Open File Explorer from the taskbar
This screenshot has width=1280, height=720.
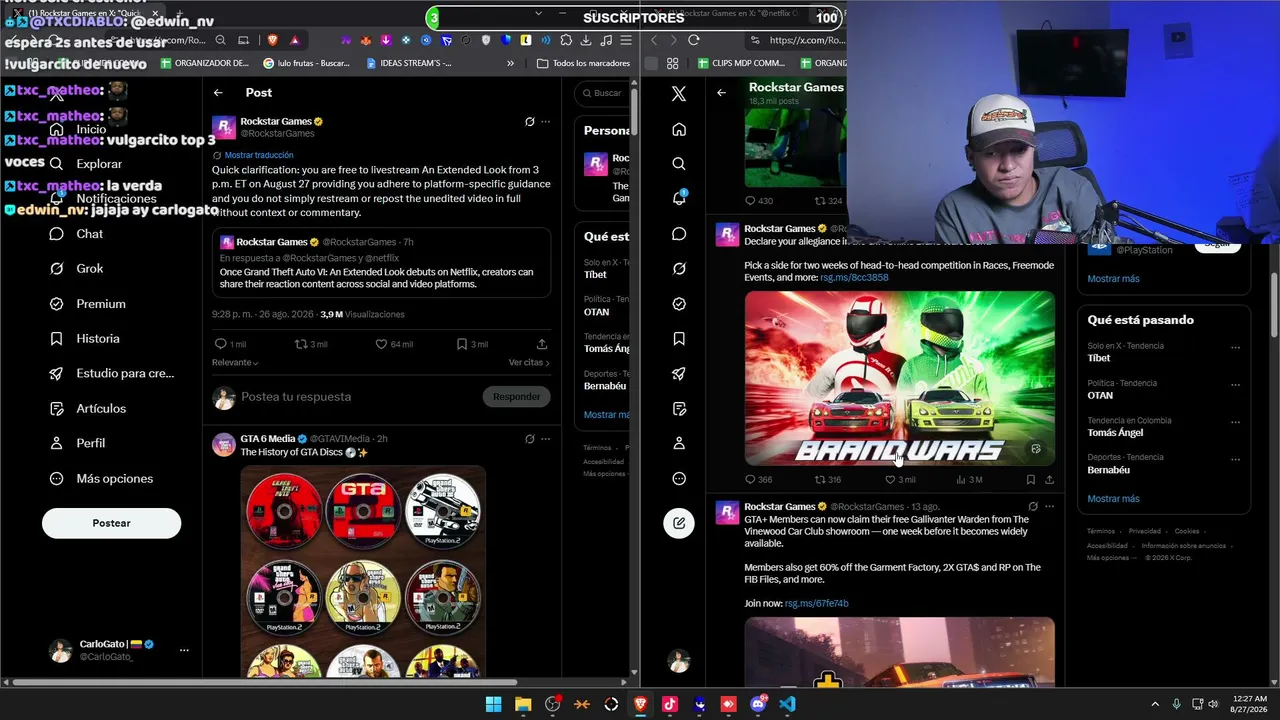click(x=523, y=704)
